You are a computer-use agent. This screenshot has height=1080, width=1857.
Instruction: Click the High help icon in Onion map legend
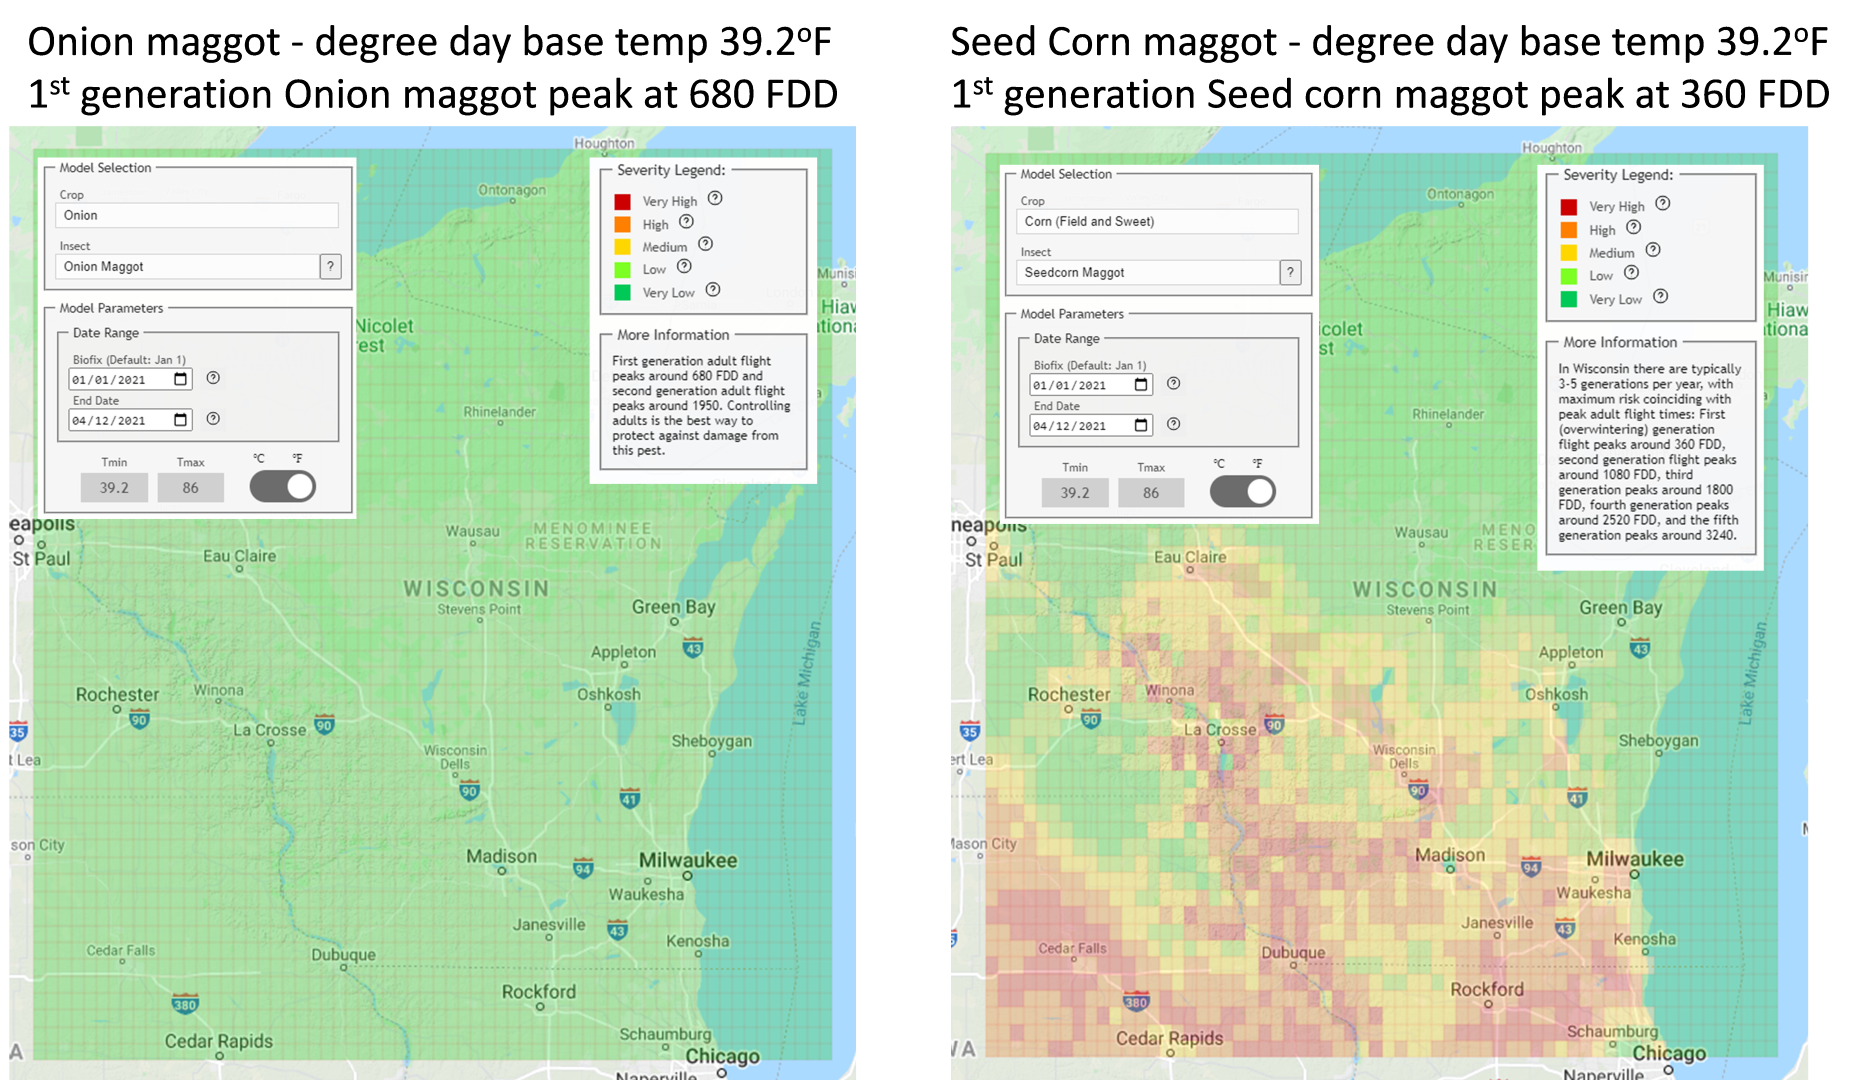click(686, 222)
